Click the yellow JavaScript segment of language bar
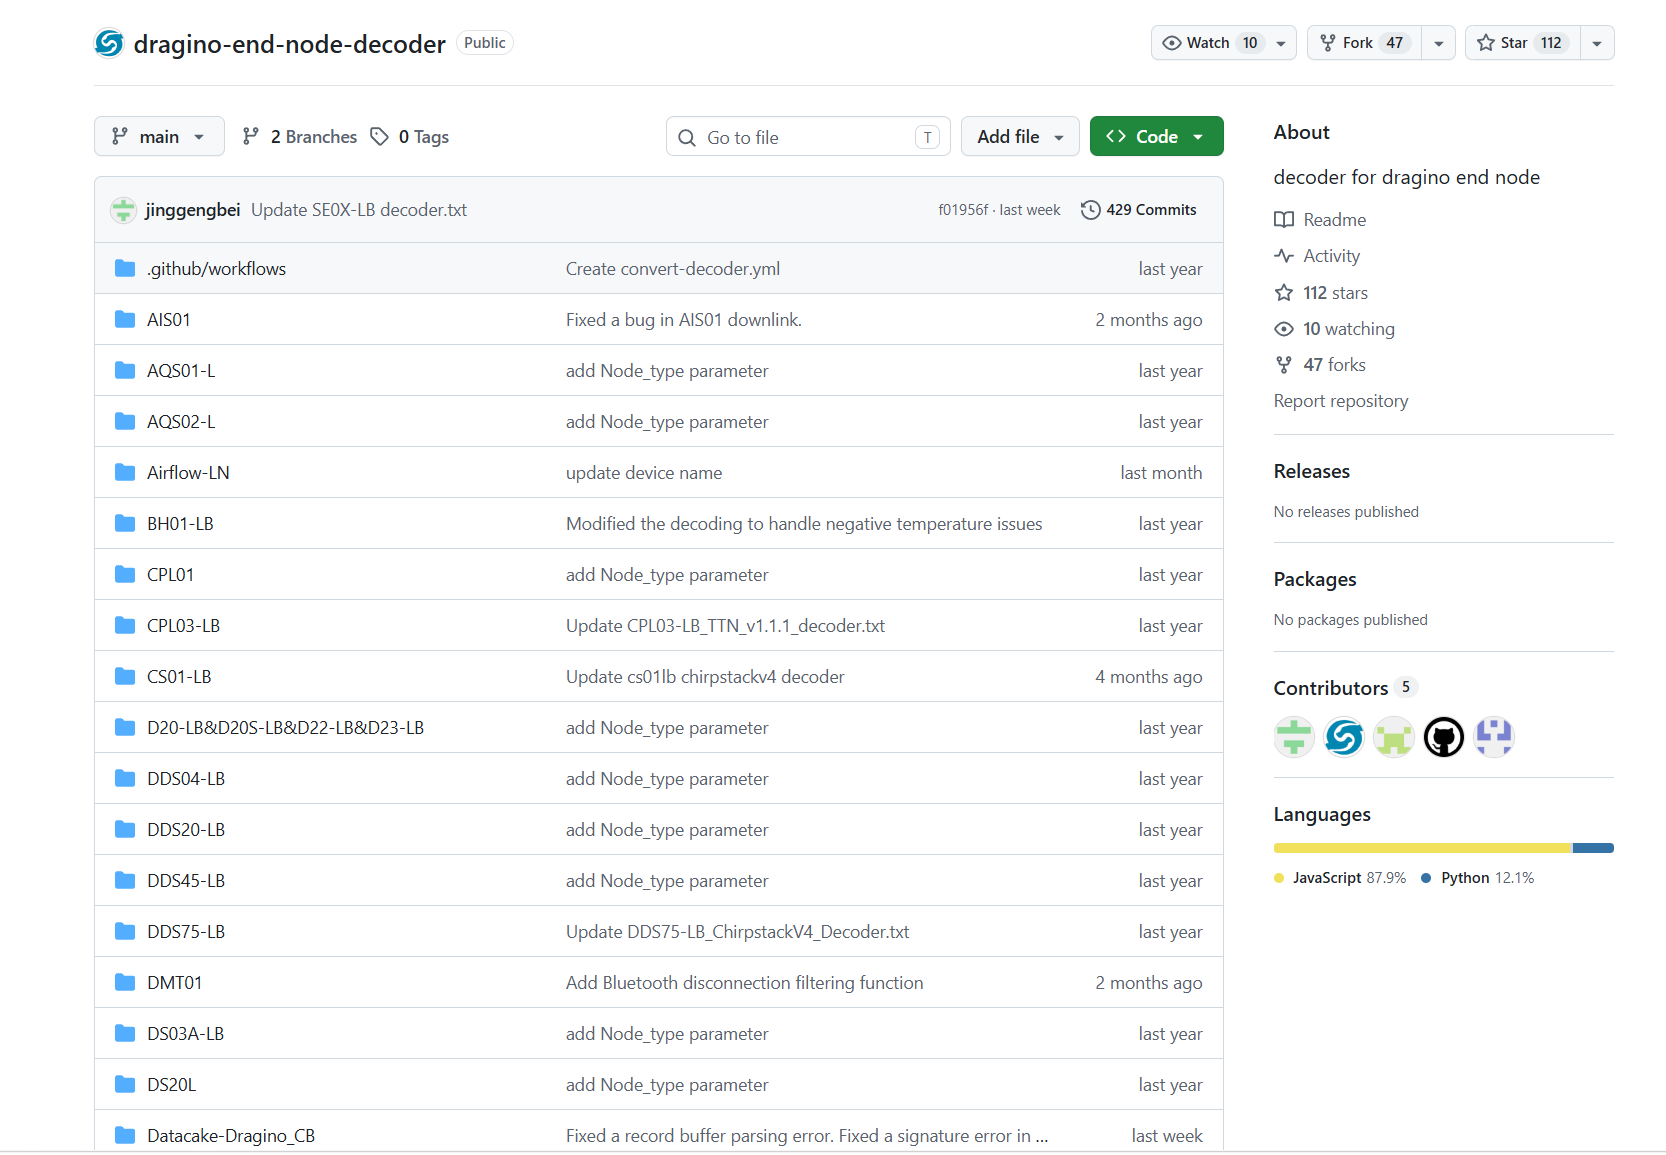This screenshot has width=1666, height=1155. coord(1423,848)
